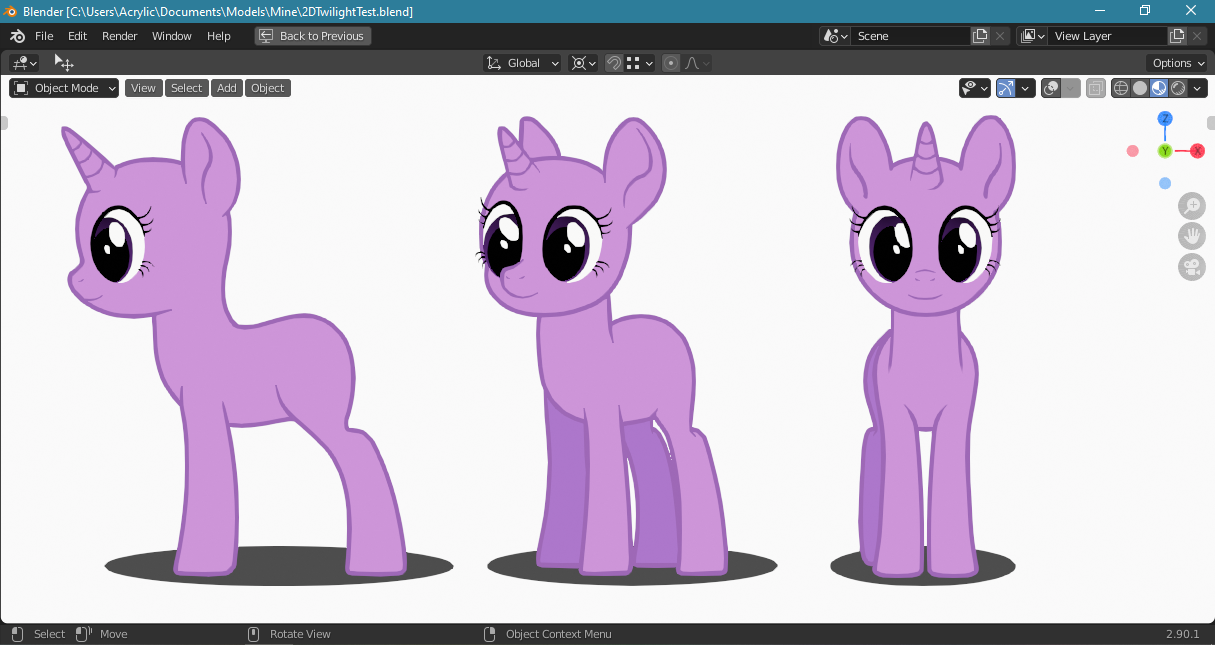The image size is (1215, 645).
Task: Delete the scene with X button
Action: (x=1000, y=36)
